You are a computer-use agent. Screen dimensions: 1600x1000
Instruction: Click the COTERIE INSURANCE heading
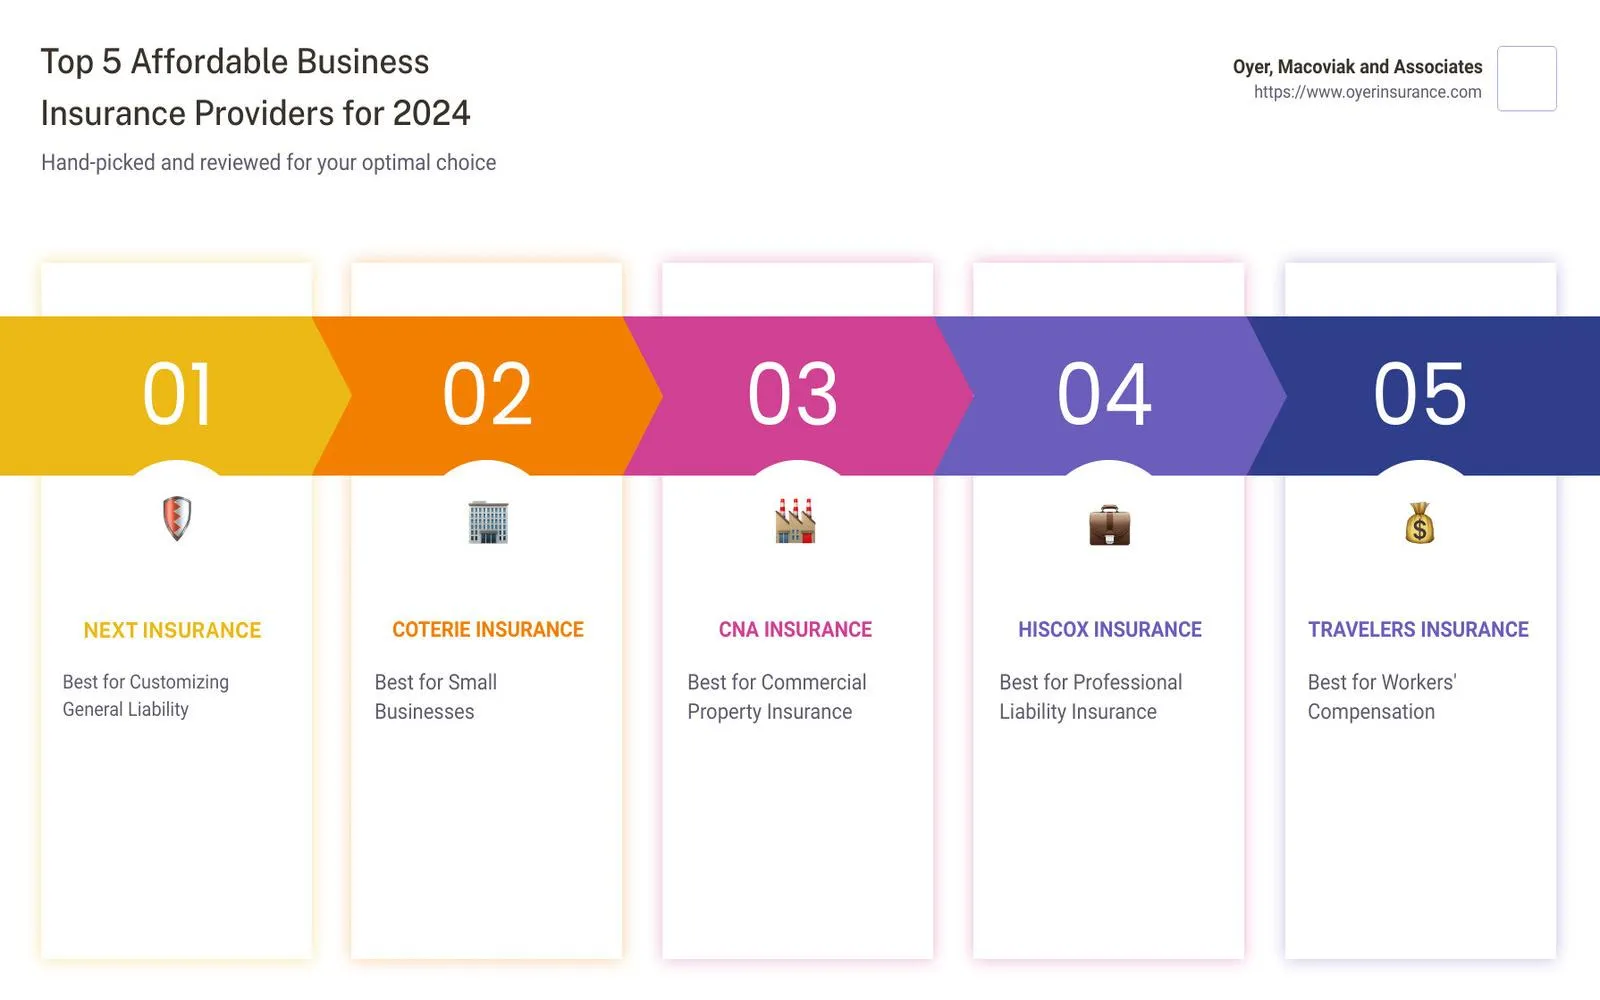[488, 629]
